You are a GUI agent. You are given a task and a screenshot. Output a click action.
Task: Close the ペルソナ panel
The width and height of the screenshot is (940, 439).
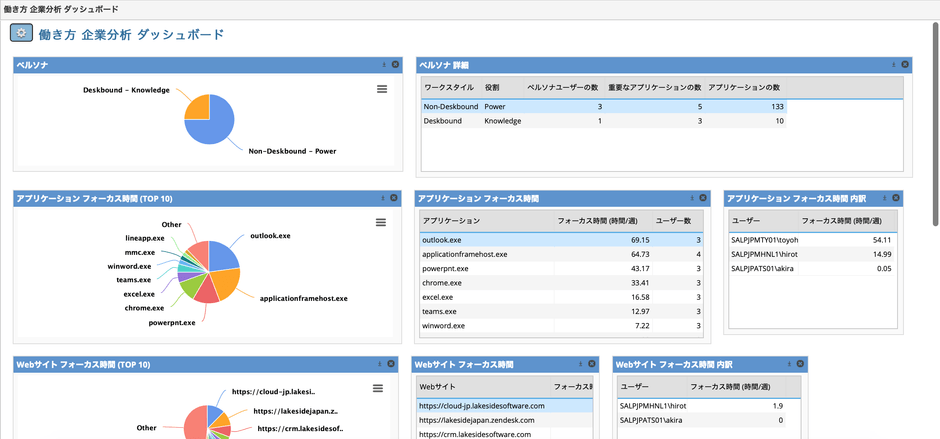pos(395,64)
